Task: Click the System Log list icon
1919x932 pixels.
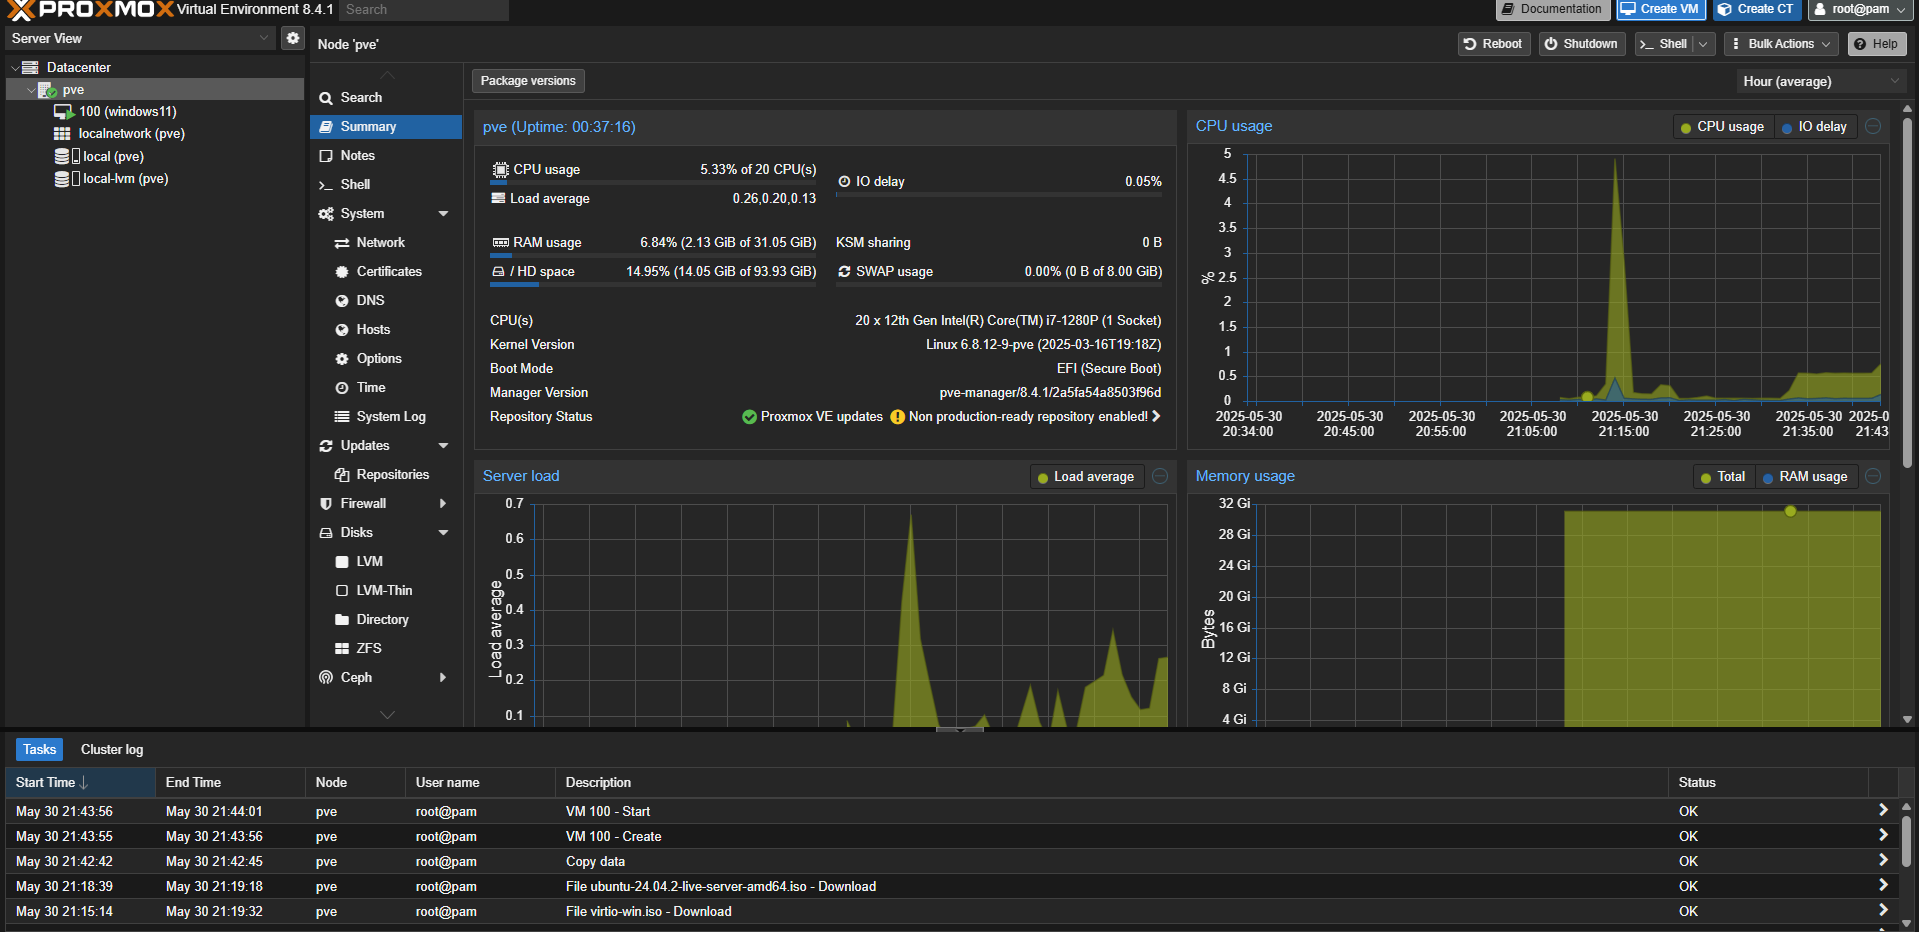Action: [342, 417]
